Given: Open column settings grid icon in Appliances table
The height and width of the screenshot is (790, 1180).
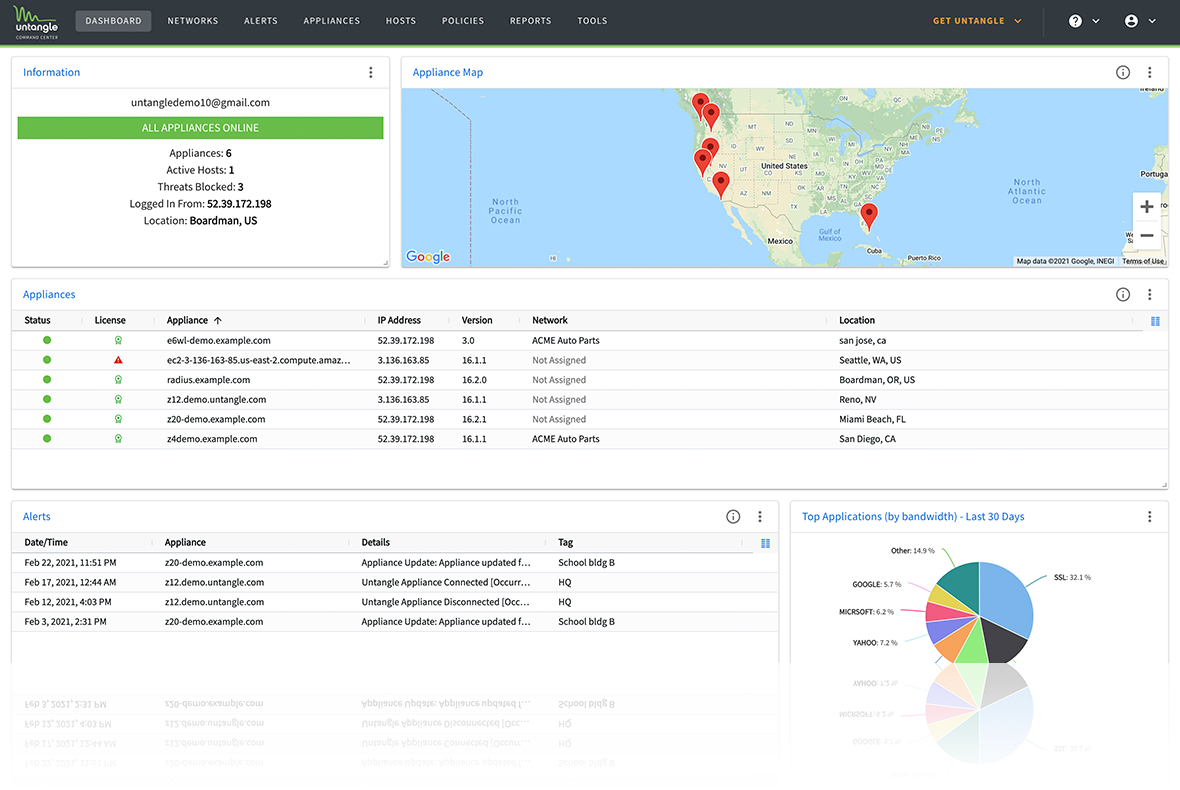Looking at the screenshot, I should (x=1156, y=321).
